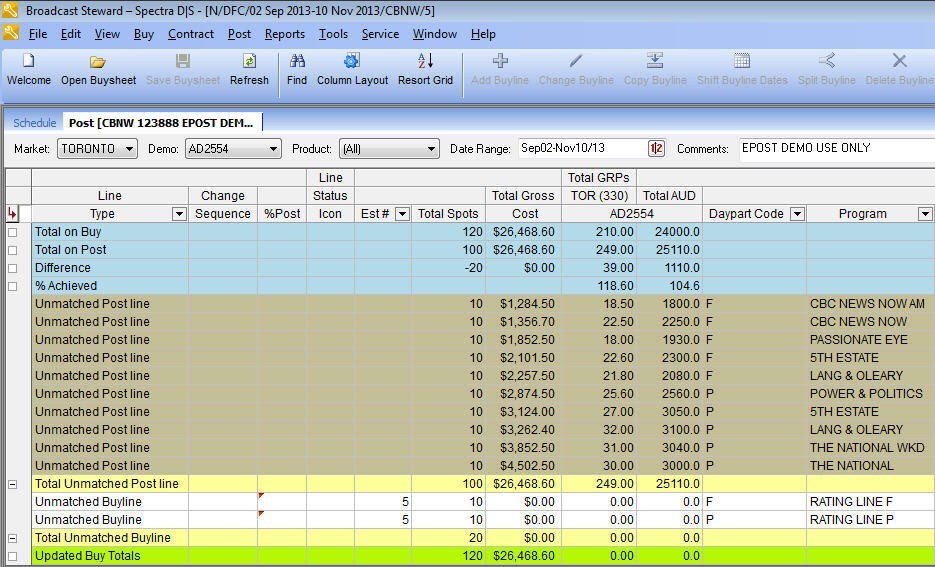Click the Total Spots column header

448,214
